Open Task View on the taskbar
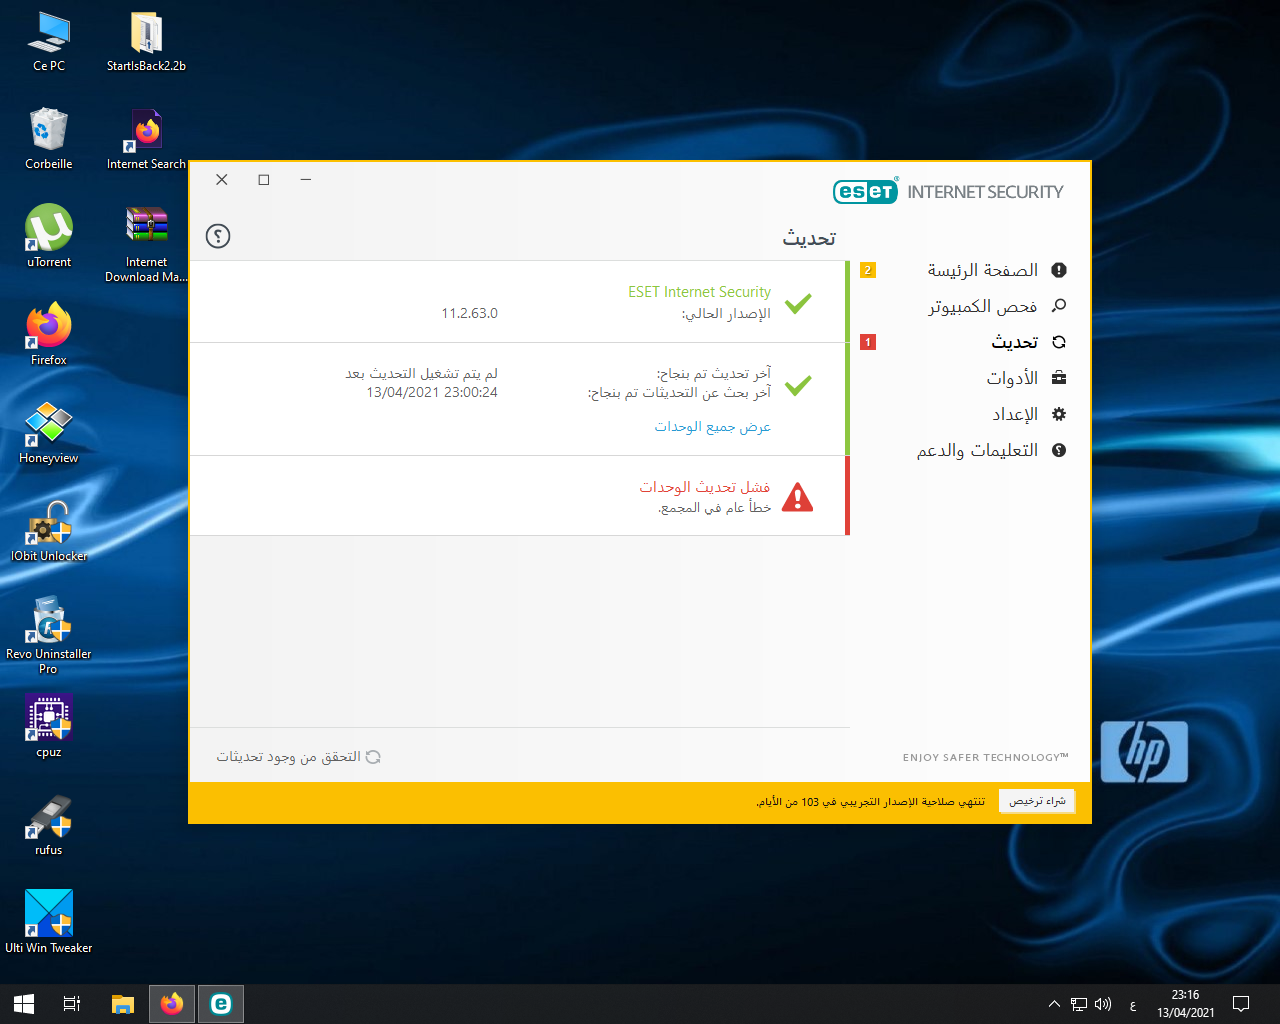 pos(72,1004)
